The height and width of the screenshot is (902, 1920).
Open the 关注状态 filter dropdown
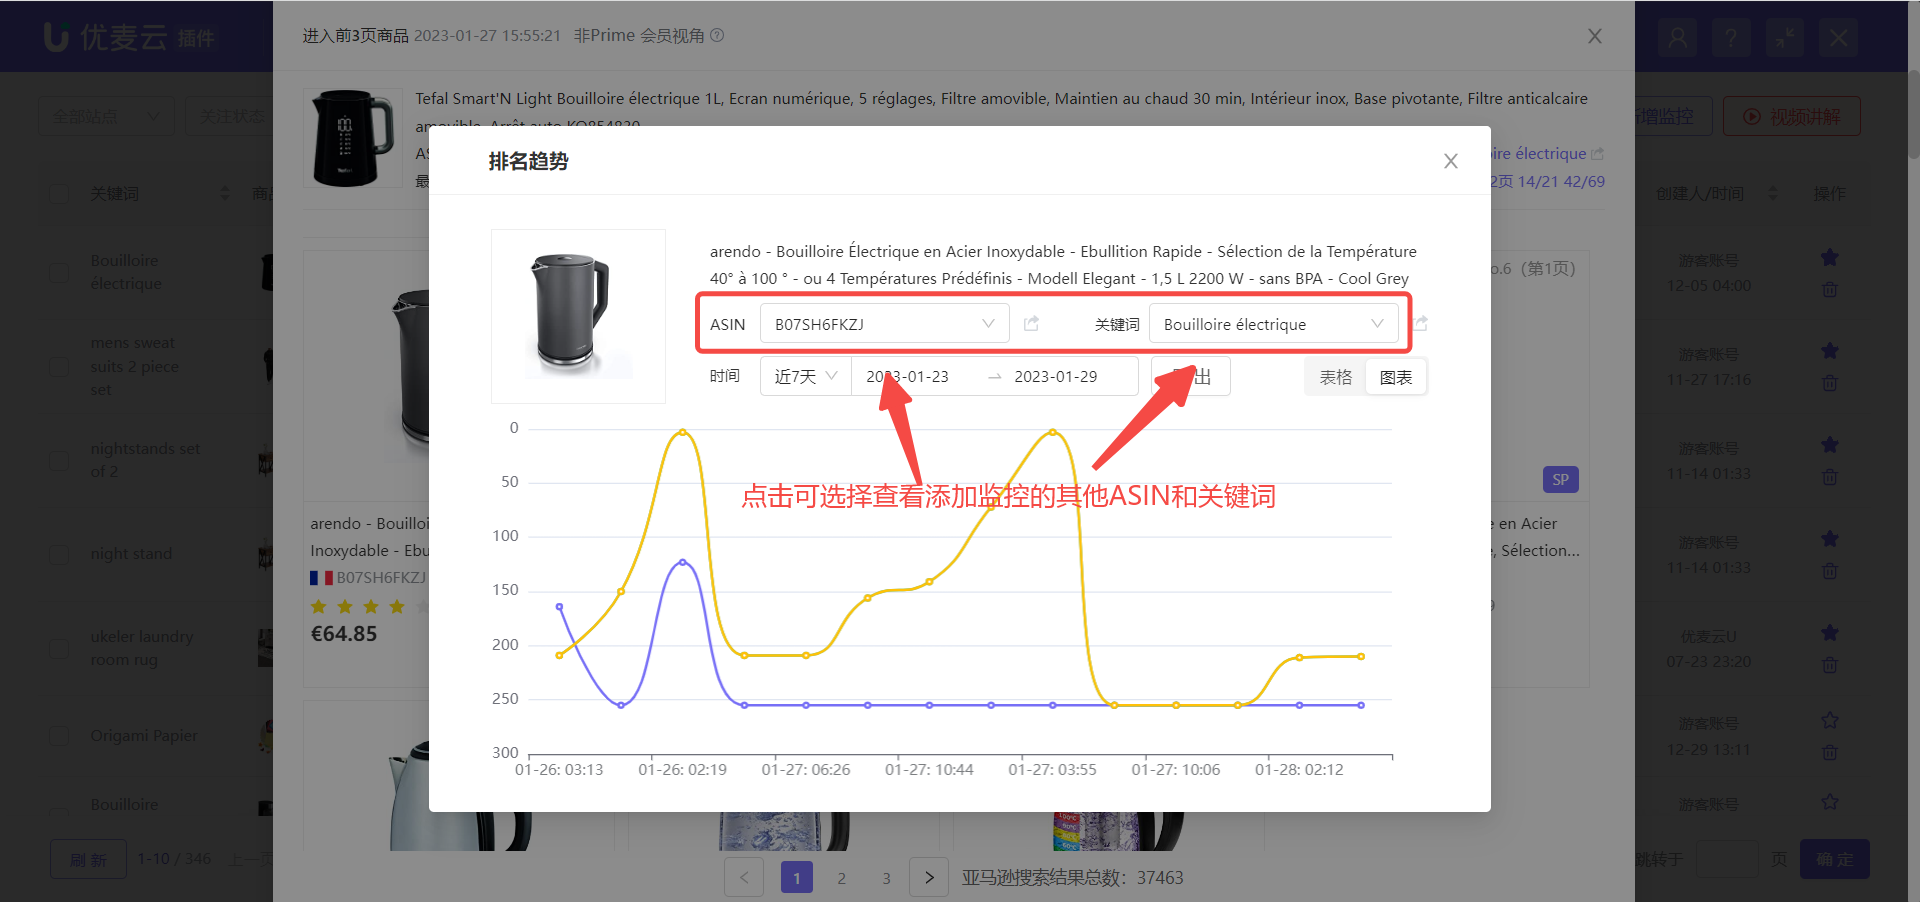pos(232,117)
